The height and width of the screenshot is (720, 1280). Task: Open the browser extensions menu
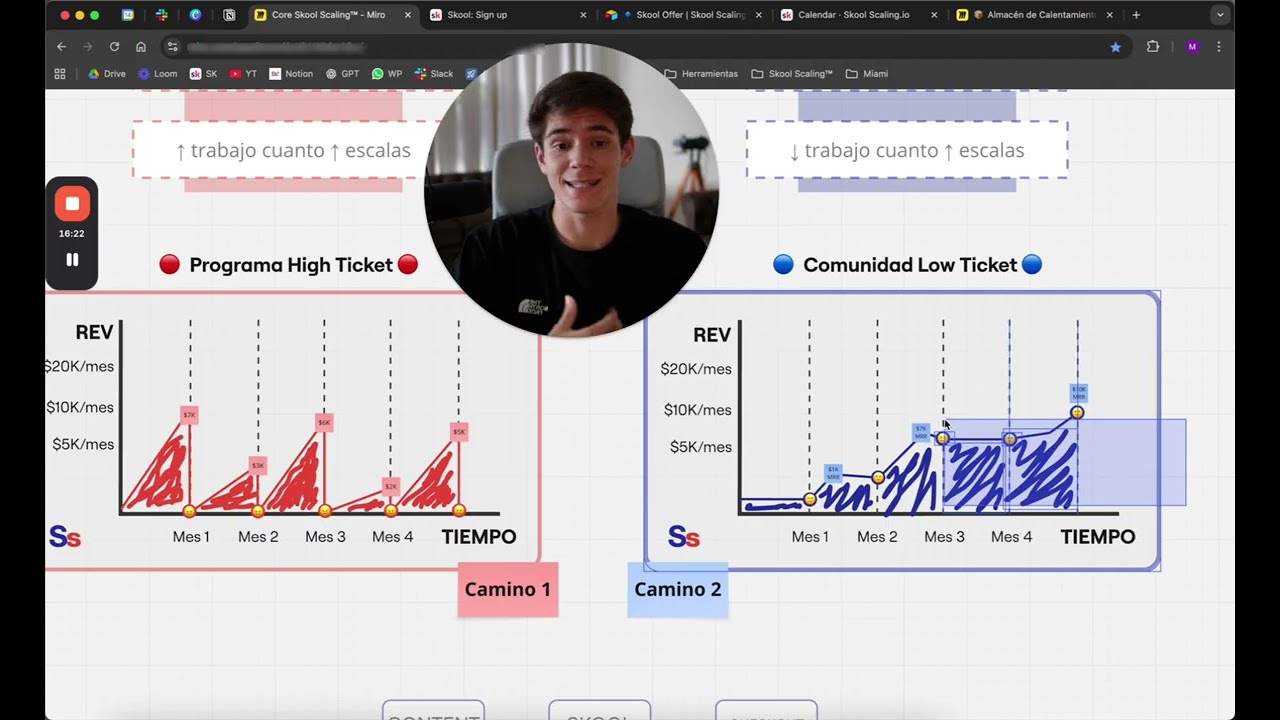pyautogui.click(x=1153, y=47)
